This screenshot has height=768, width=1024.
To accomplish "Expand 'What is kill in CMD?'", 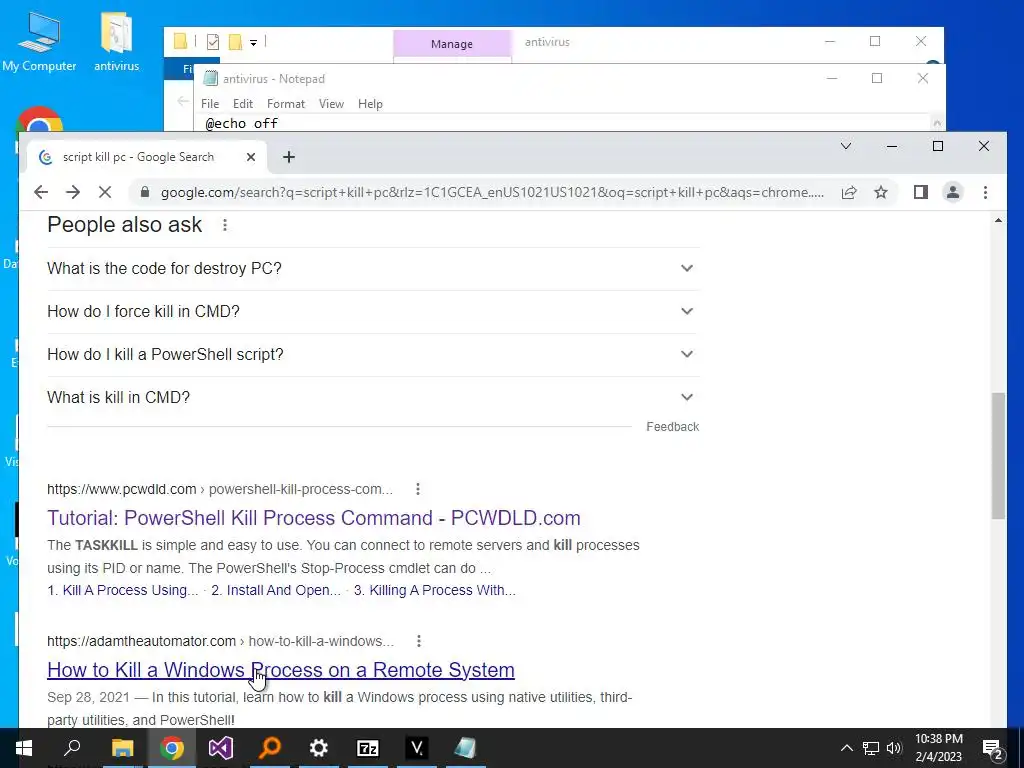I will (x=373, y=397).
